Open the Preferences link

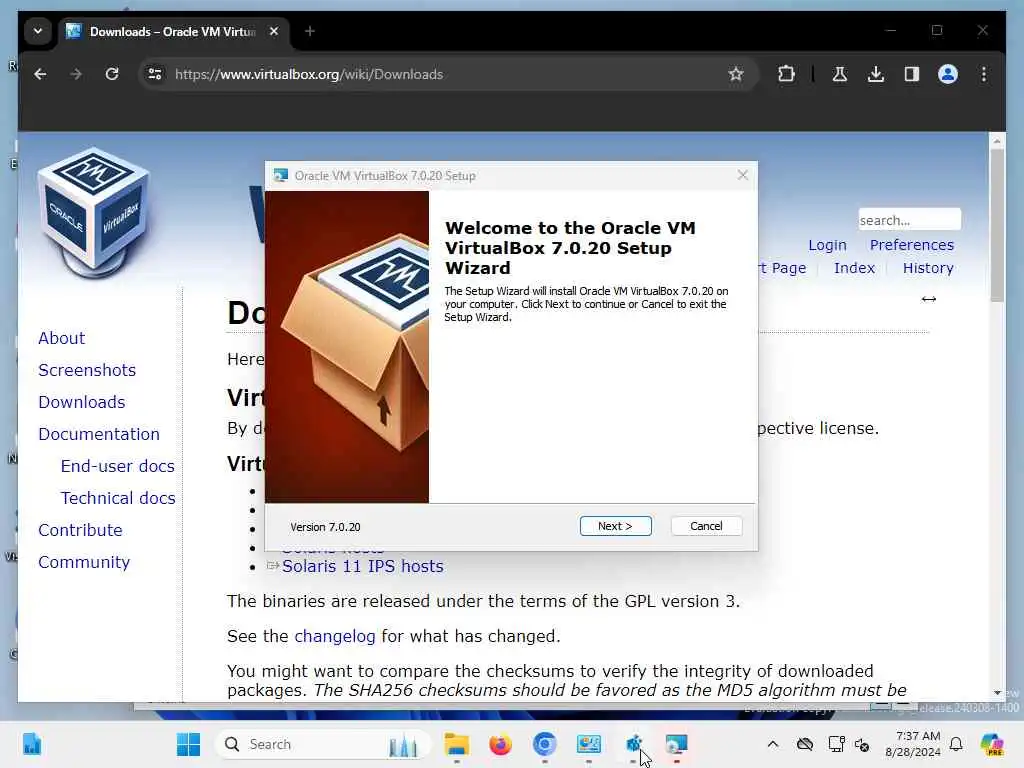(912, 245)
